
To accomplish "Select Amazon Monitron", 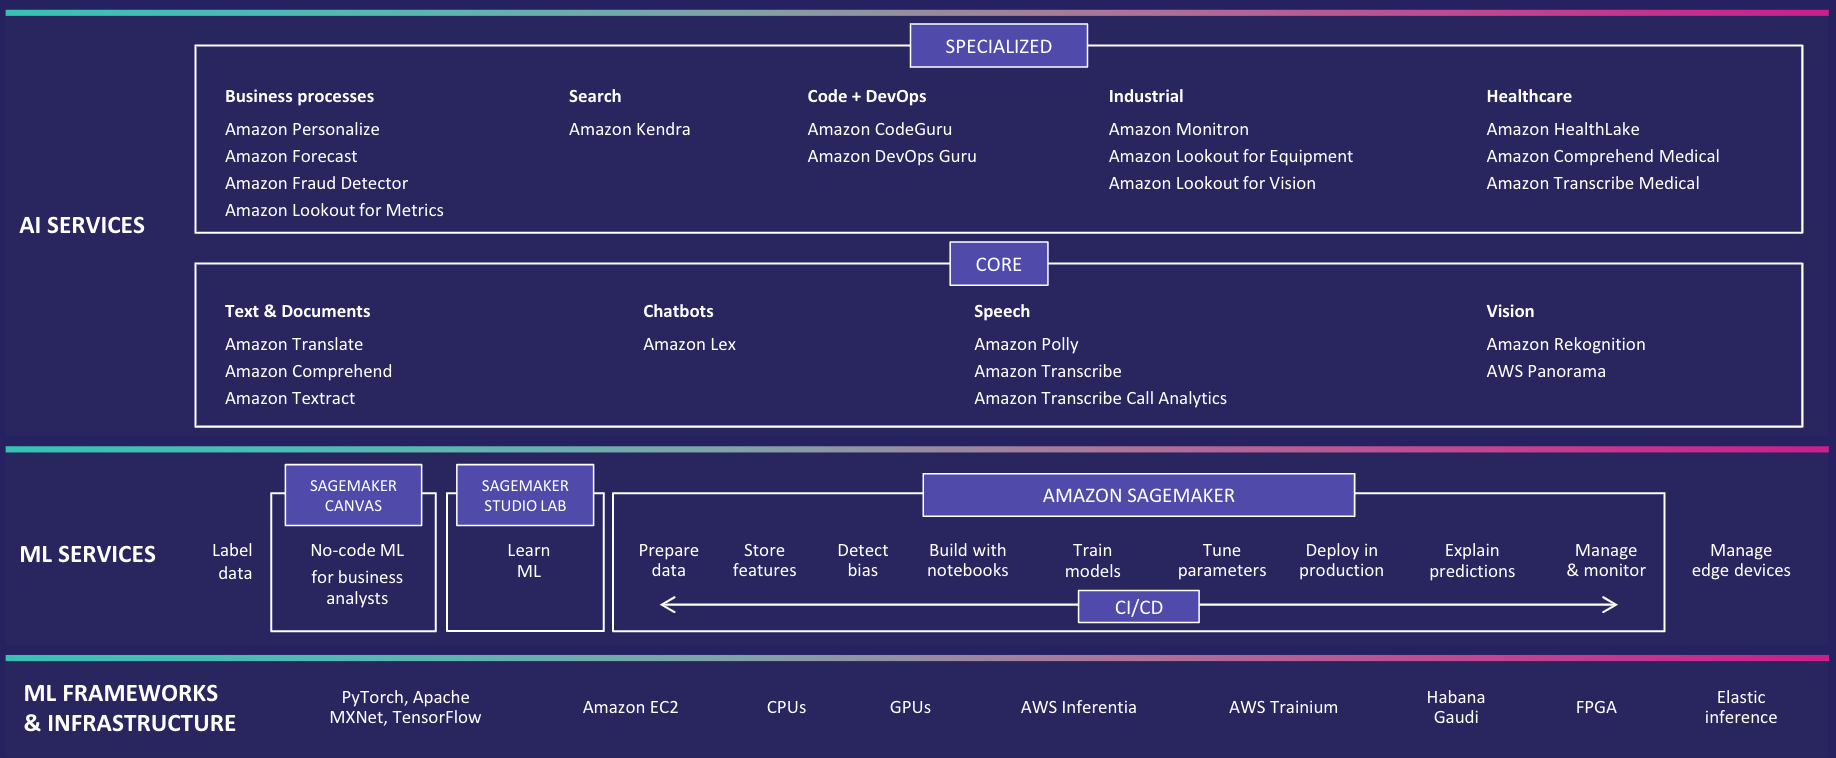I will [x=1178, y=129].
